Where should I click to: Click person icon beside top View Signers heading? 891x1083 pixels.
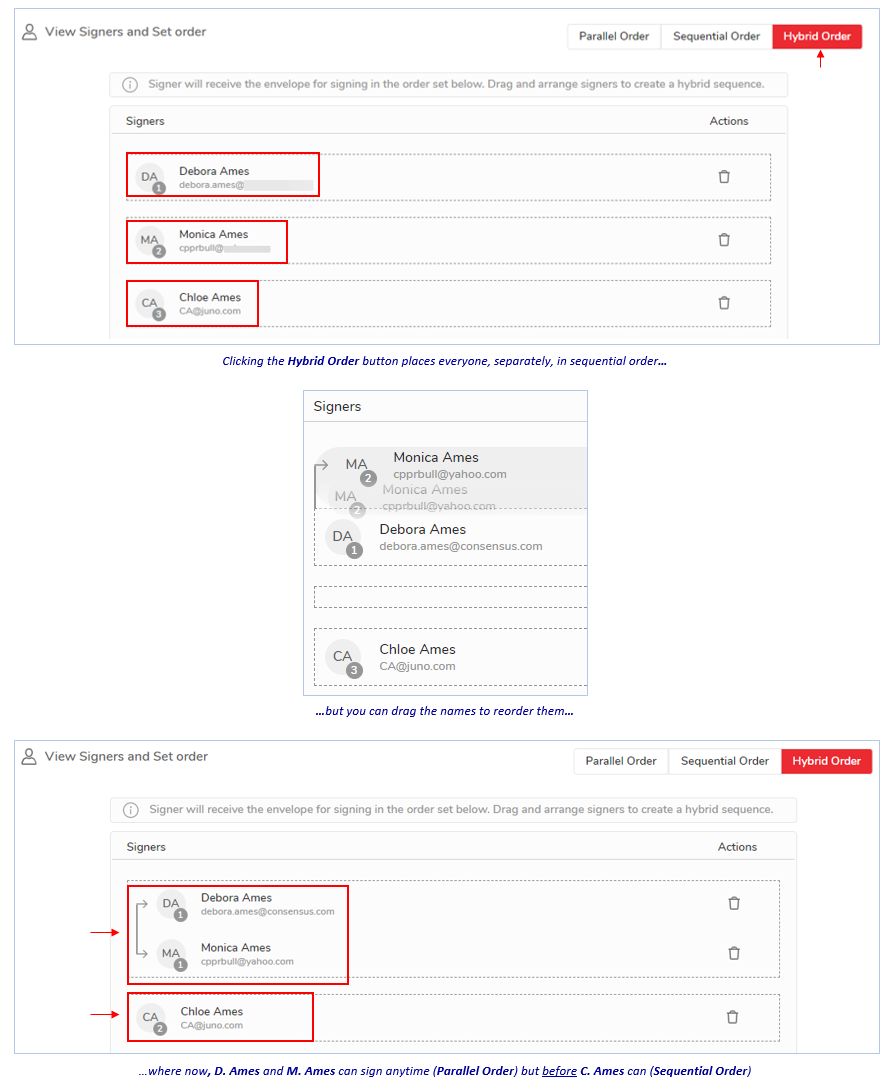point(29,32)
